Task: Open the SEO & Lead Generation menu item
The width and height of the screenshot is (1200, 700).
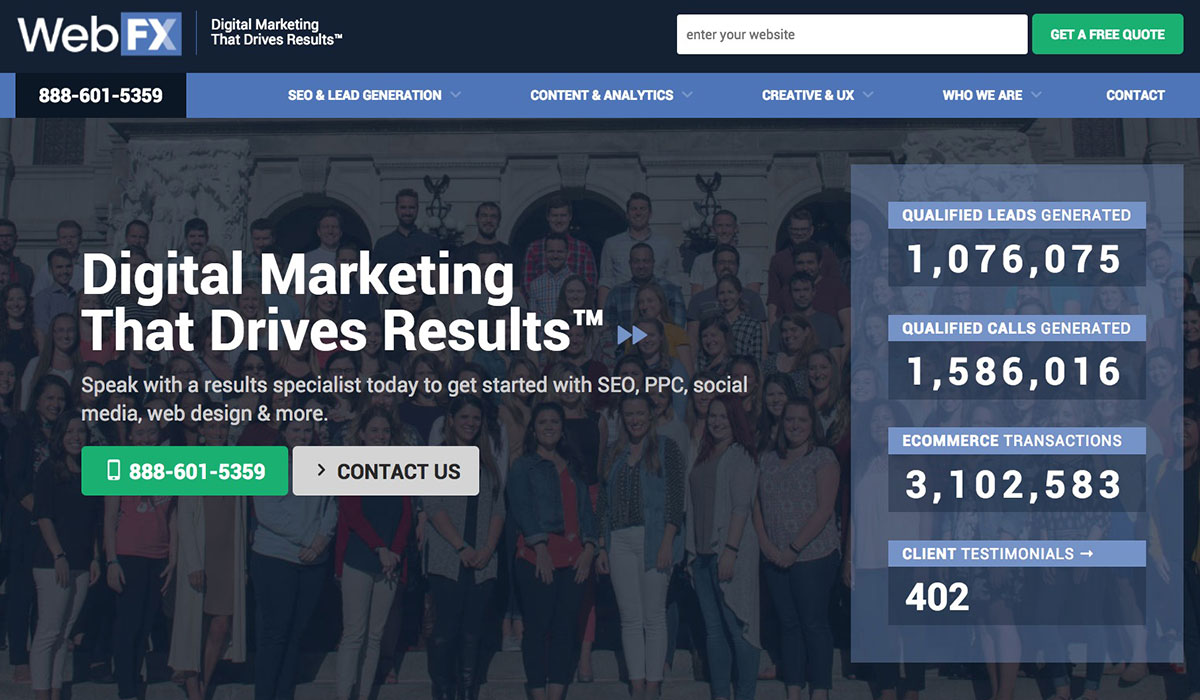Action: click(364, 95)
